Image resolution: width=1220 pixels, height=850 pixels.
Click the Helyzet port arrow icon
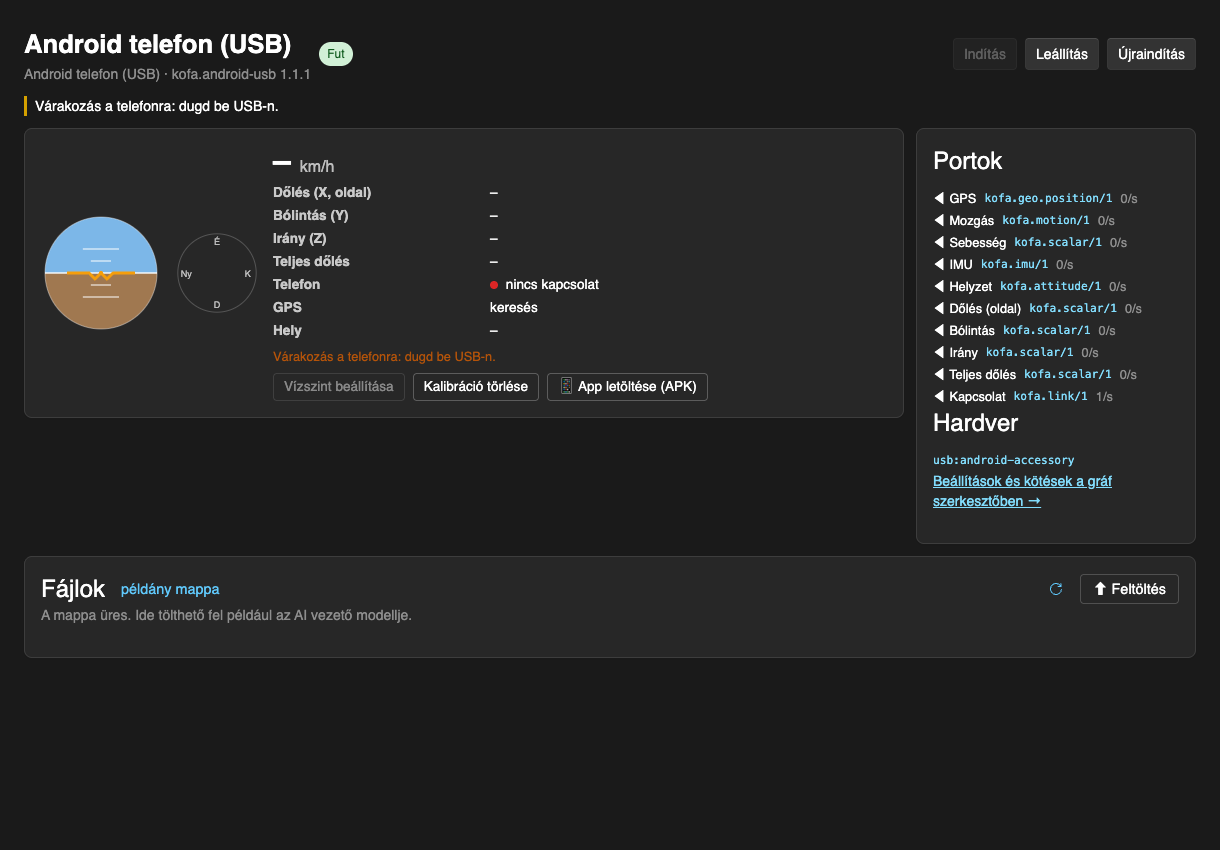(939, 286)
